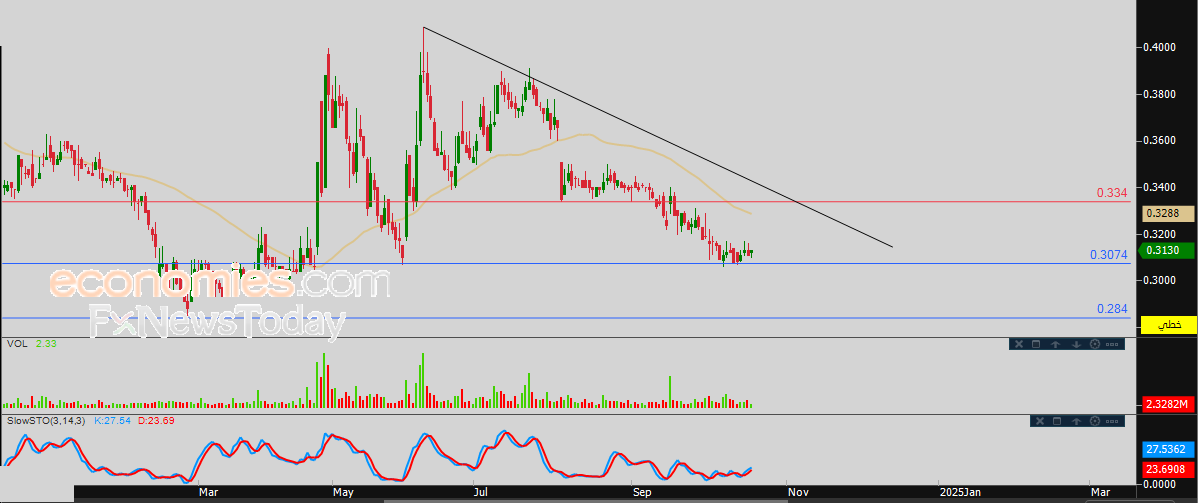Image resolution: width=1198 pixels, height=503 pixels.
Task: Open VOL indicator settings gear
Action: (x=1094, y=344)
